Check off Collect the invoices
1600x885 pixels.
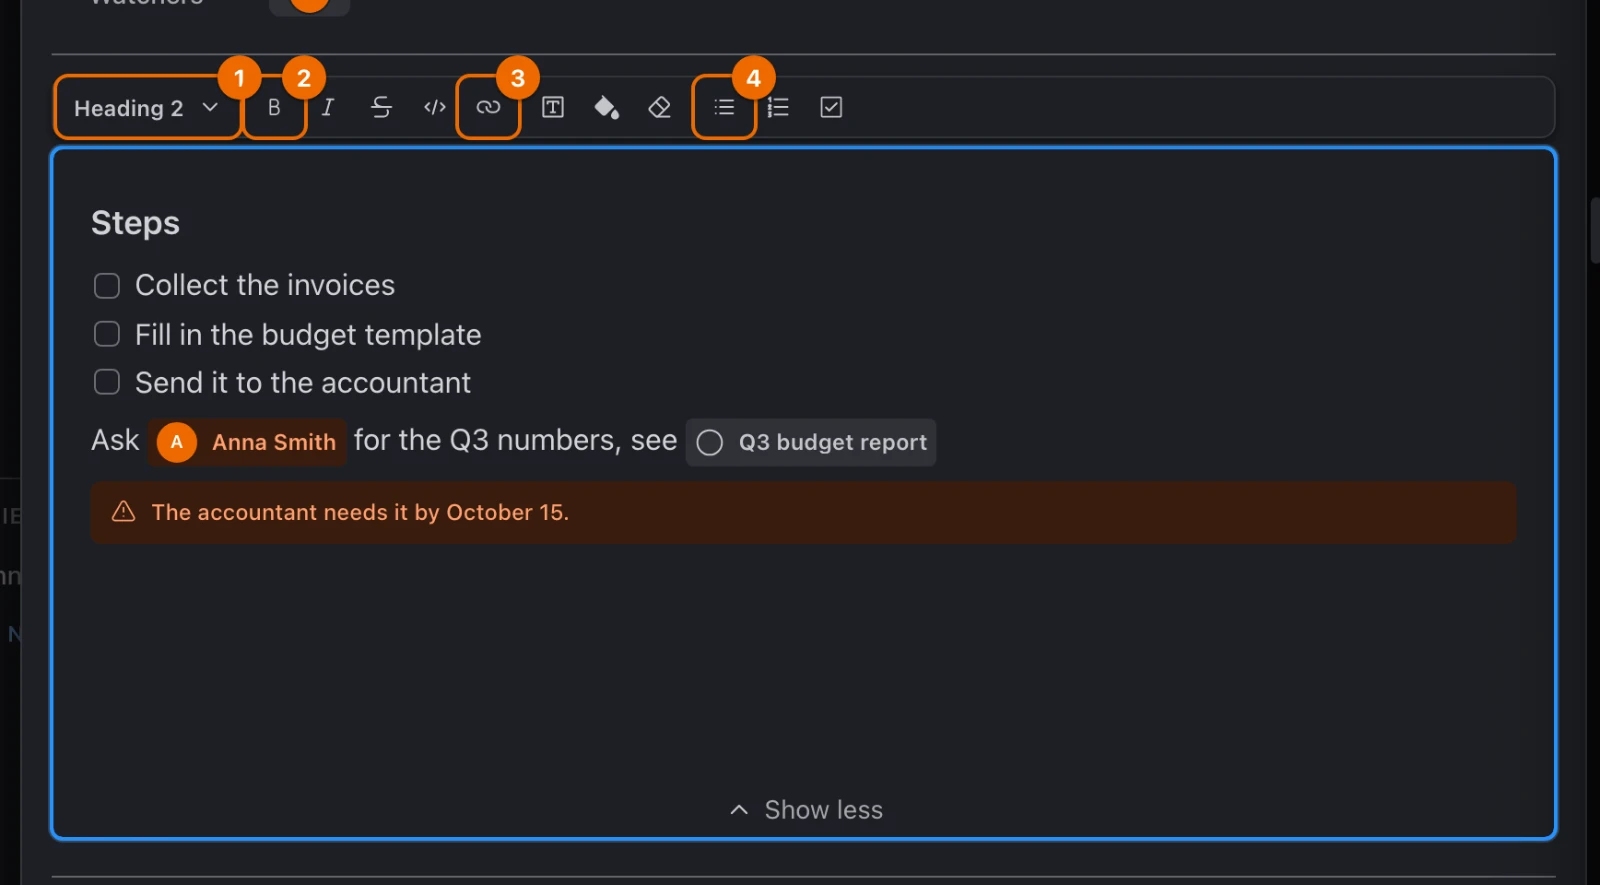tap(107, 286)
